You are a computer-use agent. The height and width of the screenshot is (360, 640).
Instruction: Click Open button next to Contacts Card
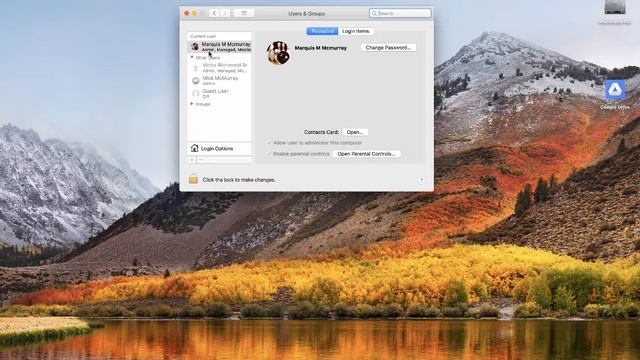355,132
